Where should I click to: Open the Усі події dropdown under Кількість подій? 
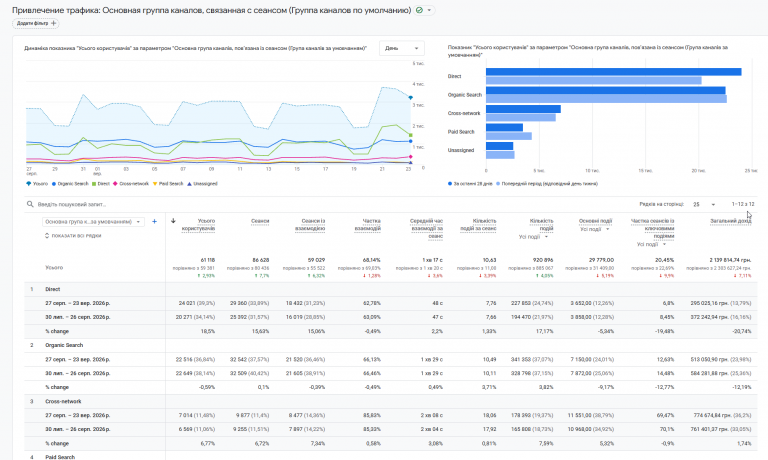pos(533,237)
